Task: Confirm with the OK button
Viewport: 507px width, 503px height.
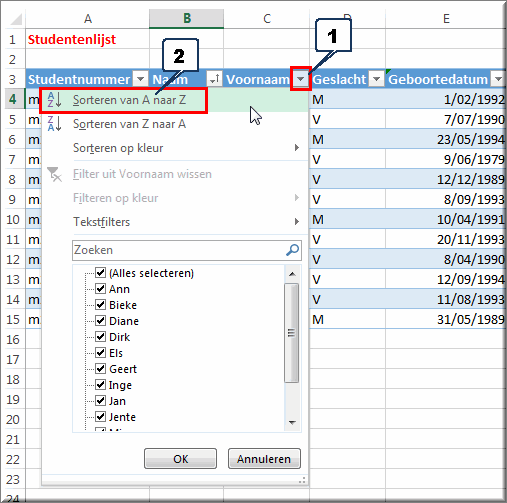Action: (x=180, y=459)
